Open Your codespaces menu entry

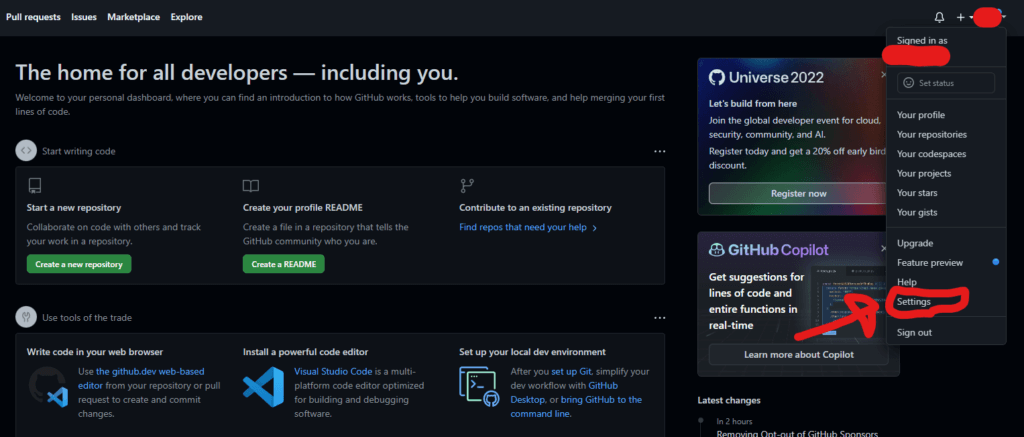coord(931,154)
